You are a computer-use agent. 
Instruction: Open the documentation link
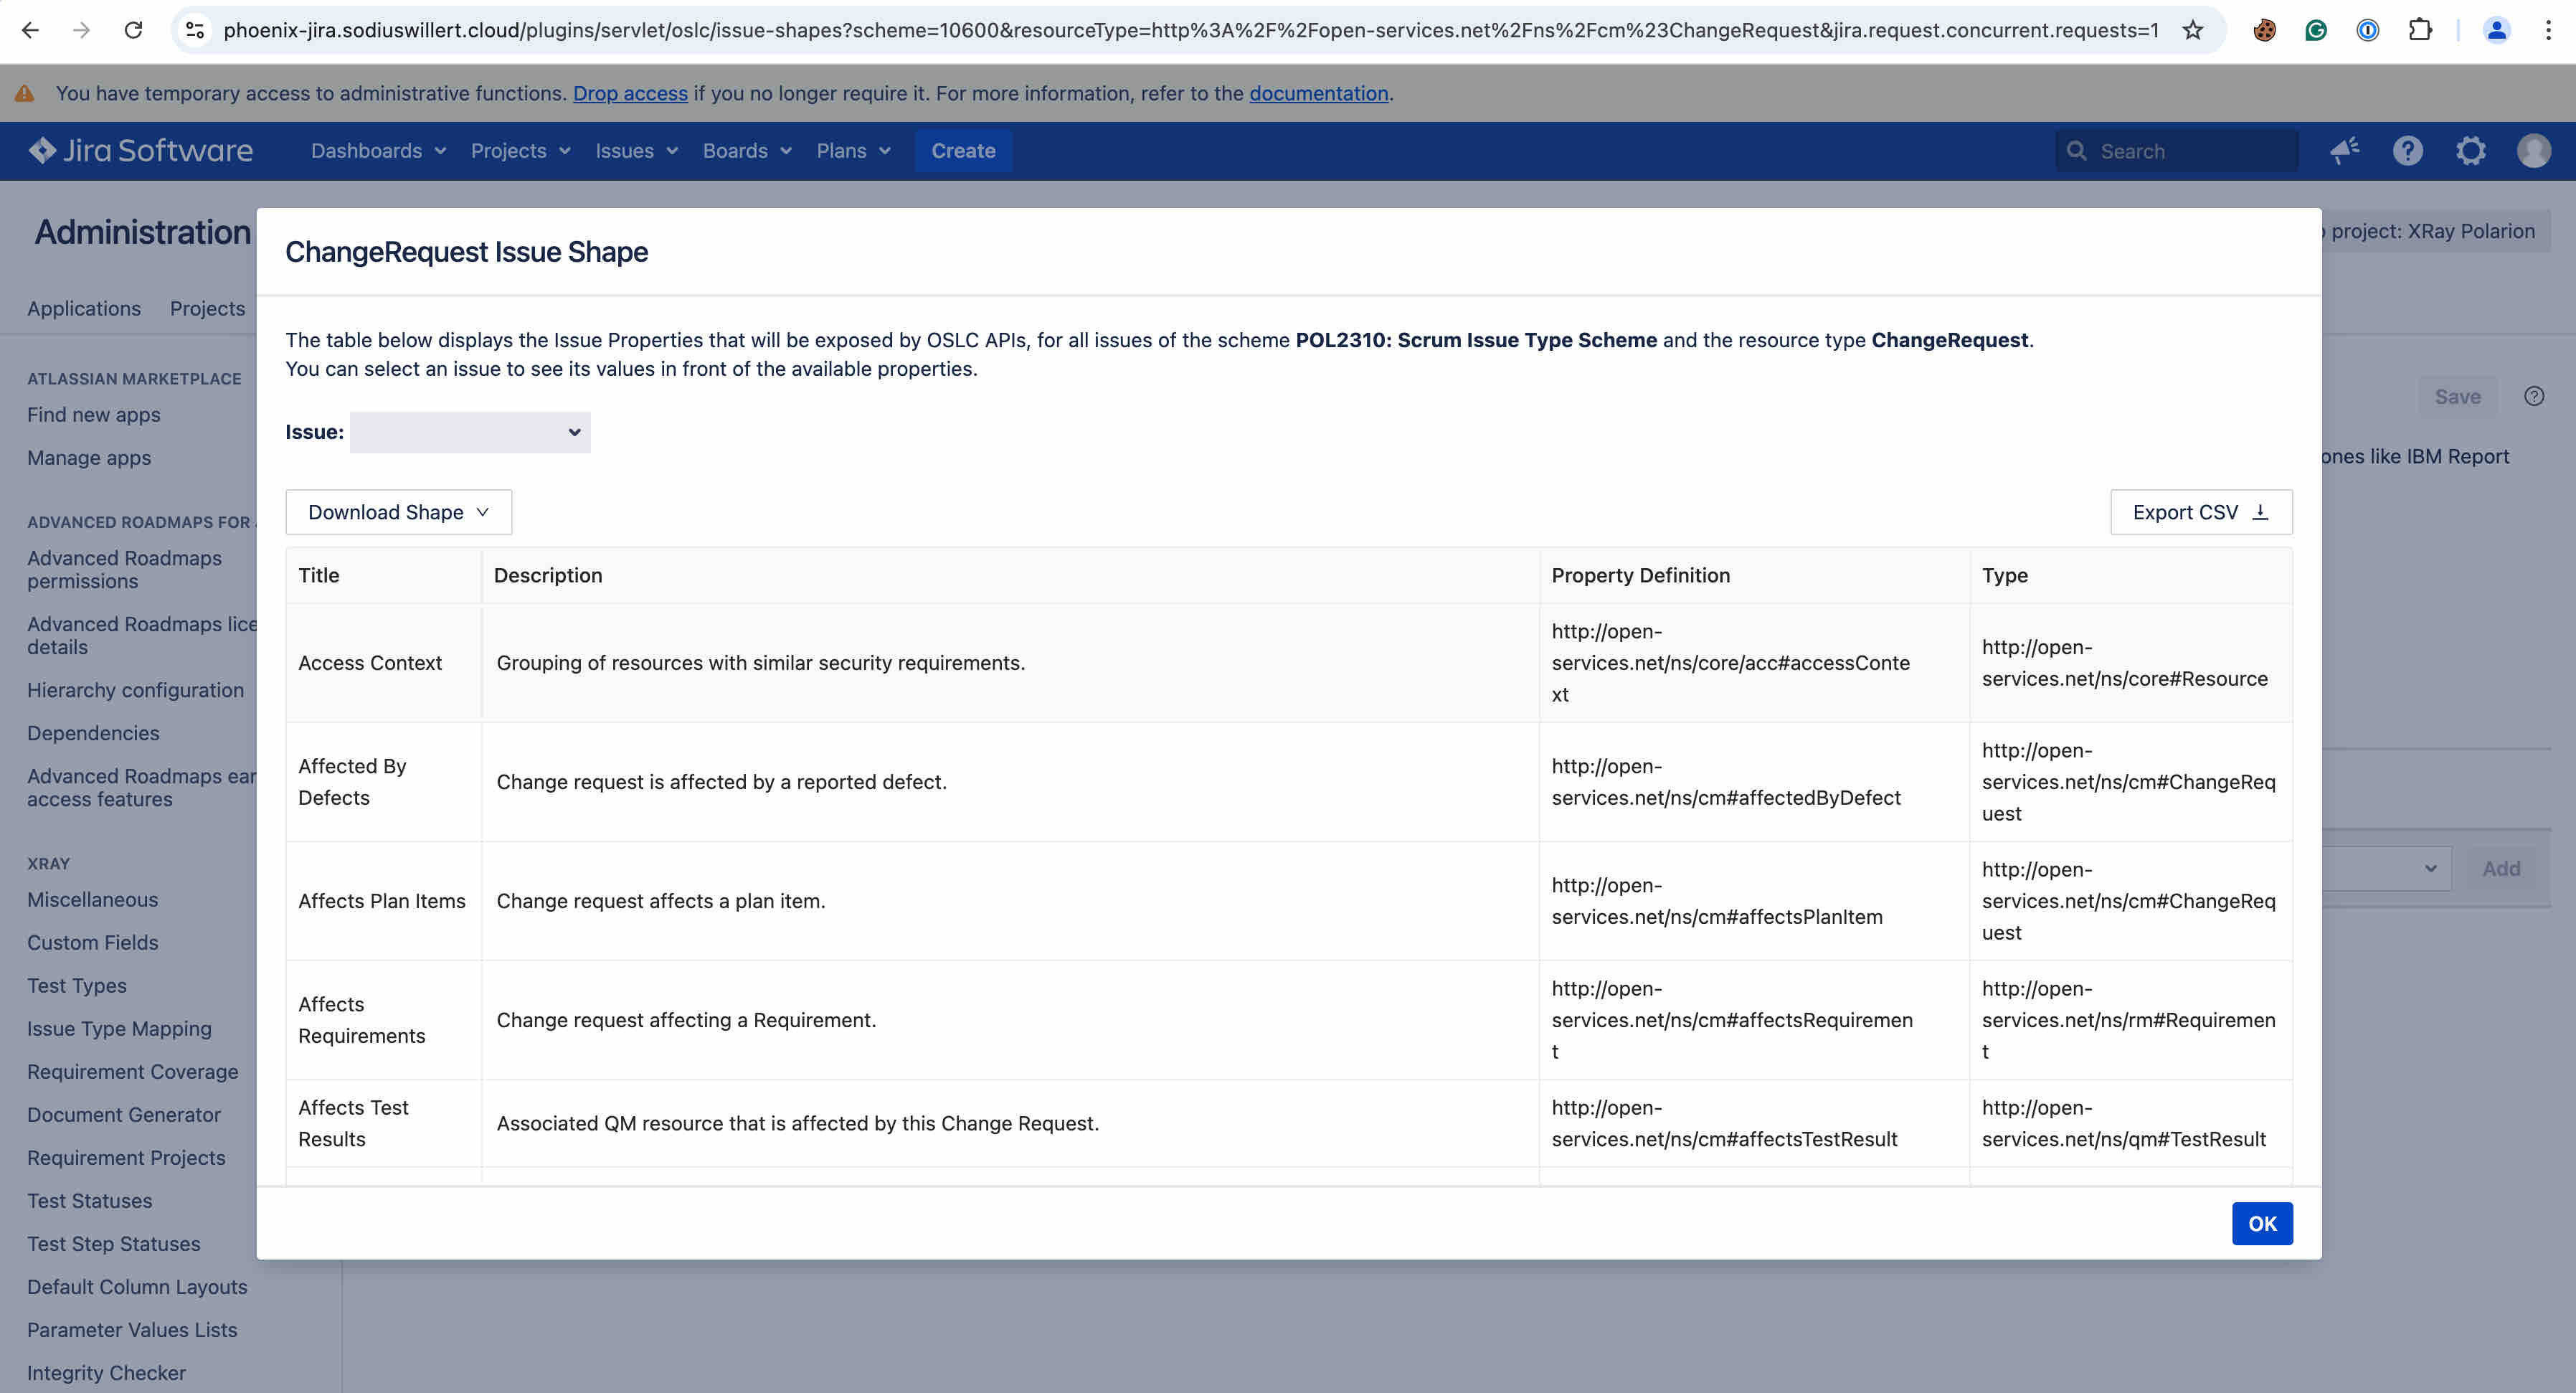pos(1318,93)
